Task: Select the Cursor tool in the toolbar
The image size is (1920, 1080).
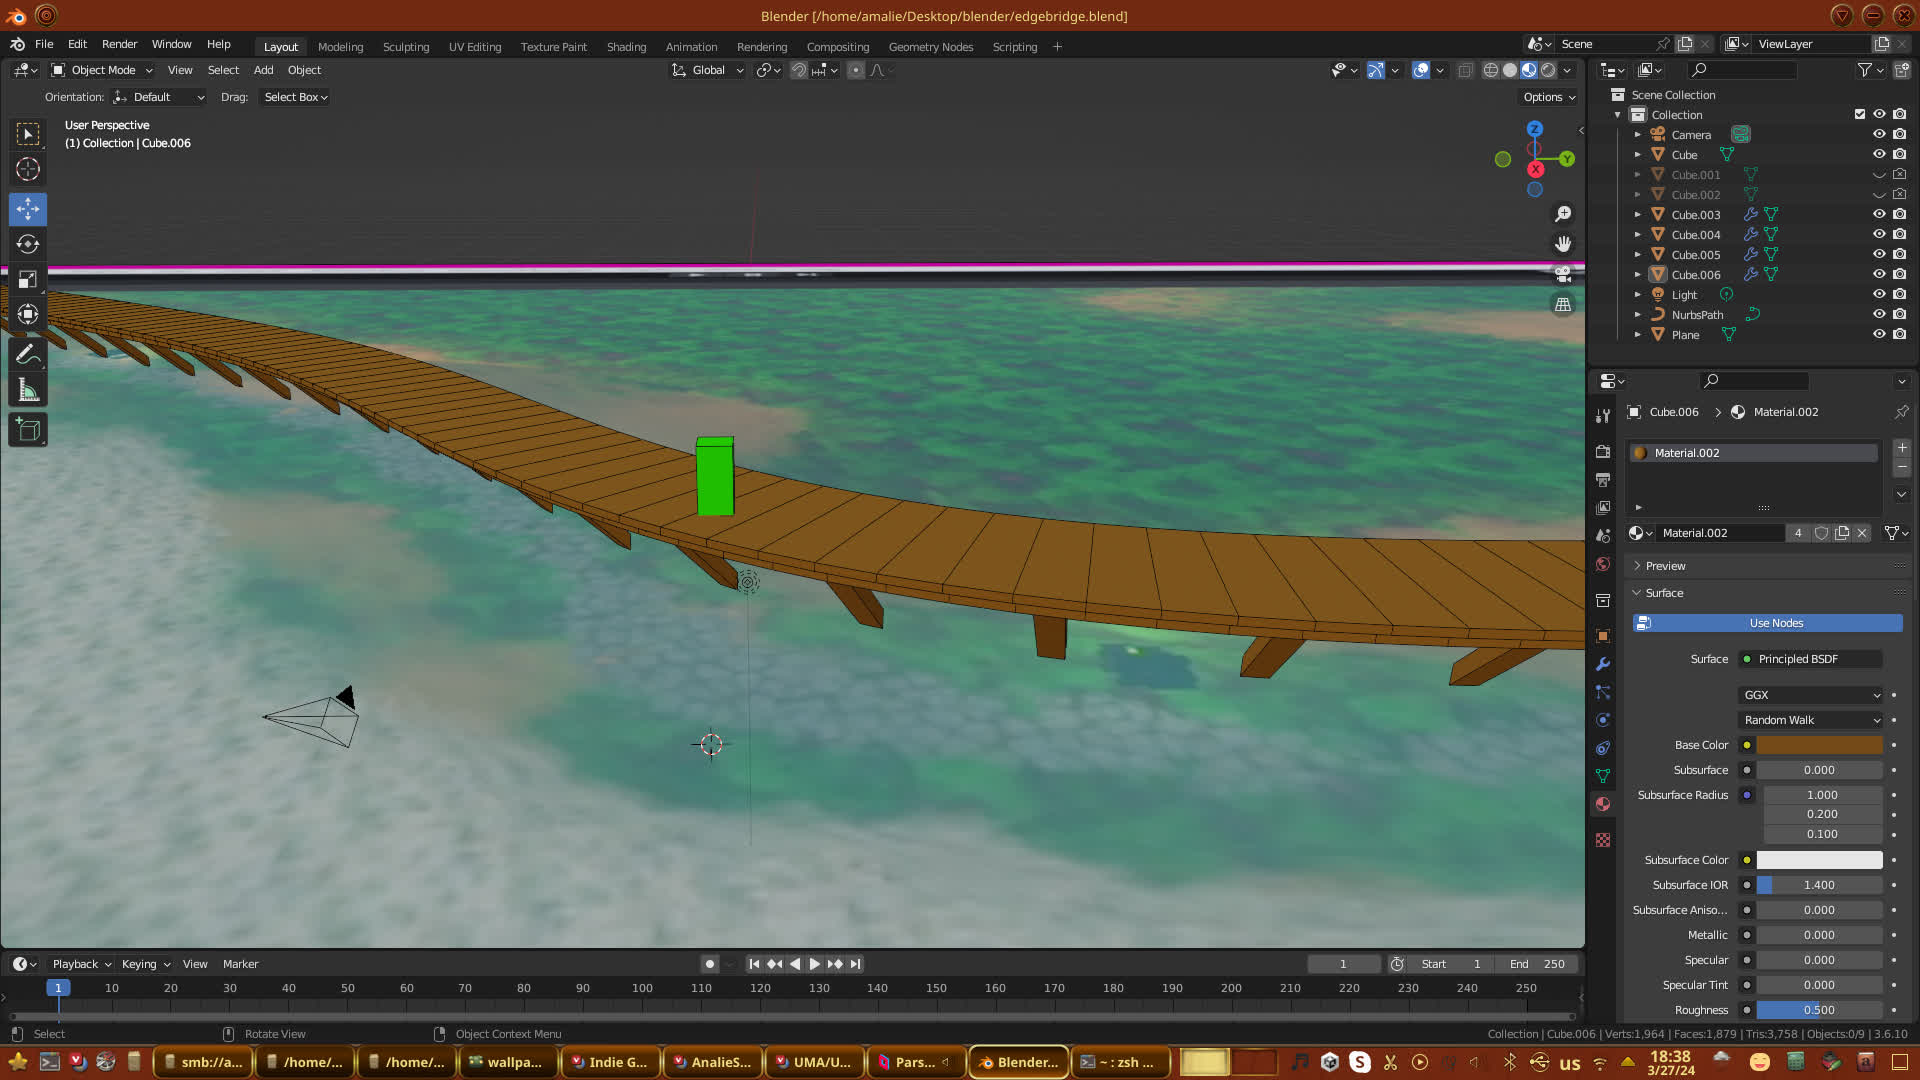Action: [28, 170]
